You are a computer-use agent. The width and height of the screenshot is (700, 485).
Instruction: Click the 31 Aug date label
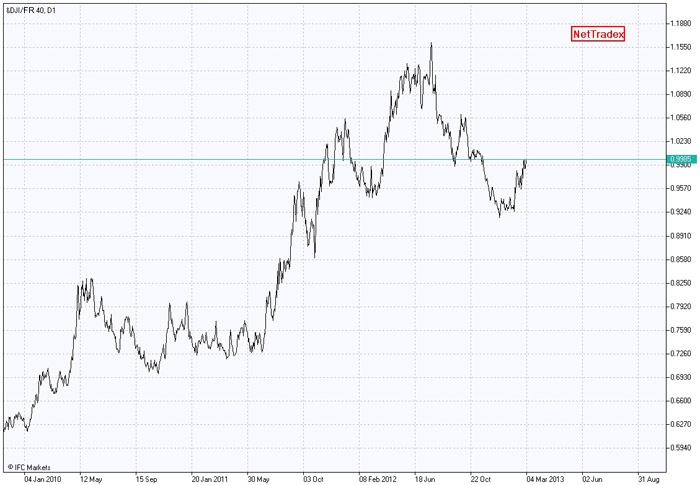[651, 478]
